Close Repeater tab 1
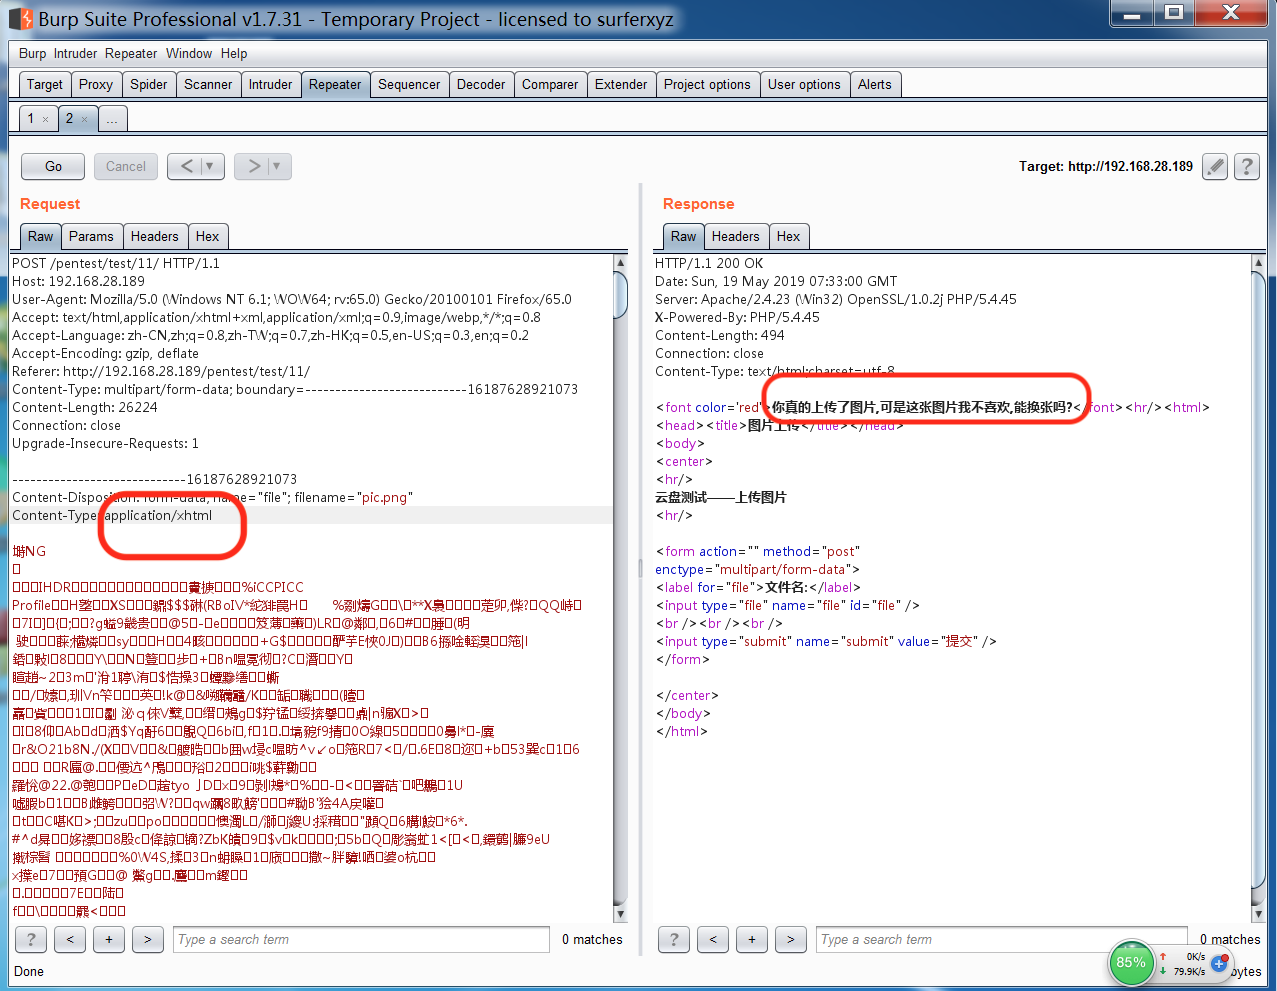The height and width of the screenshot is (991, 1277). [45, 119]
